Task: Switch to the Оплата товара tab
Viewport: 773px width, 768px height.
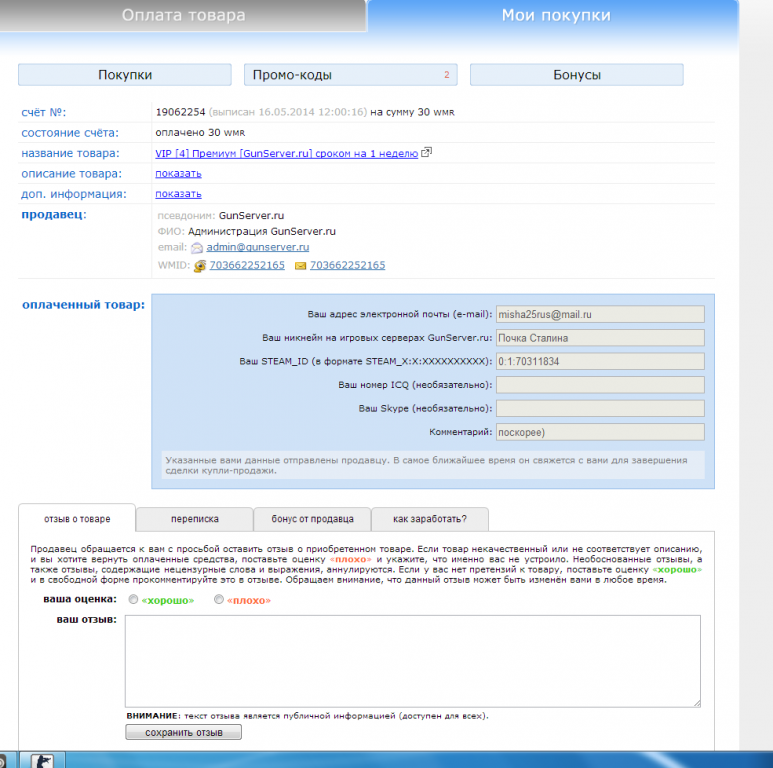Action: point(183,16)
